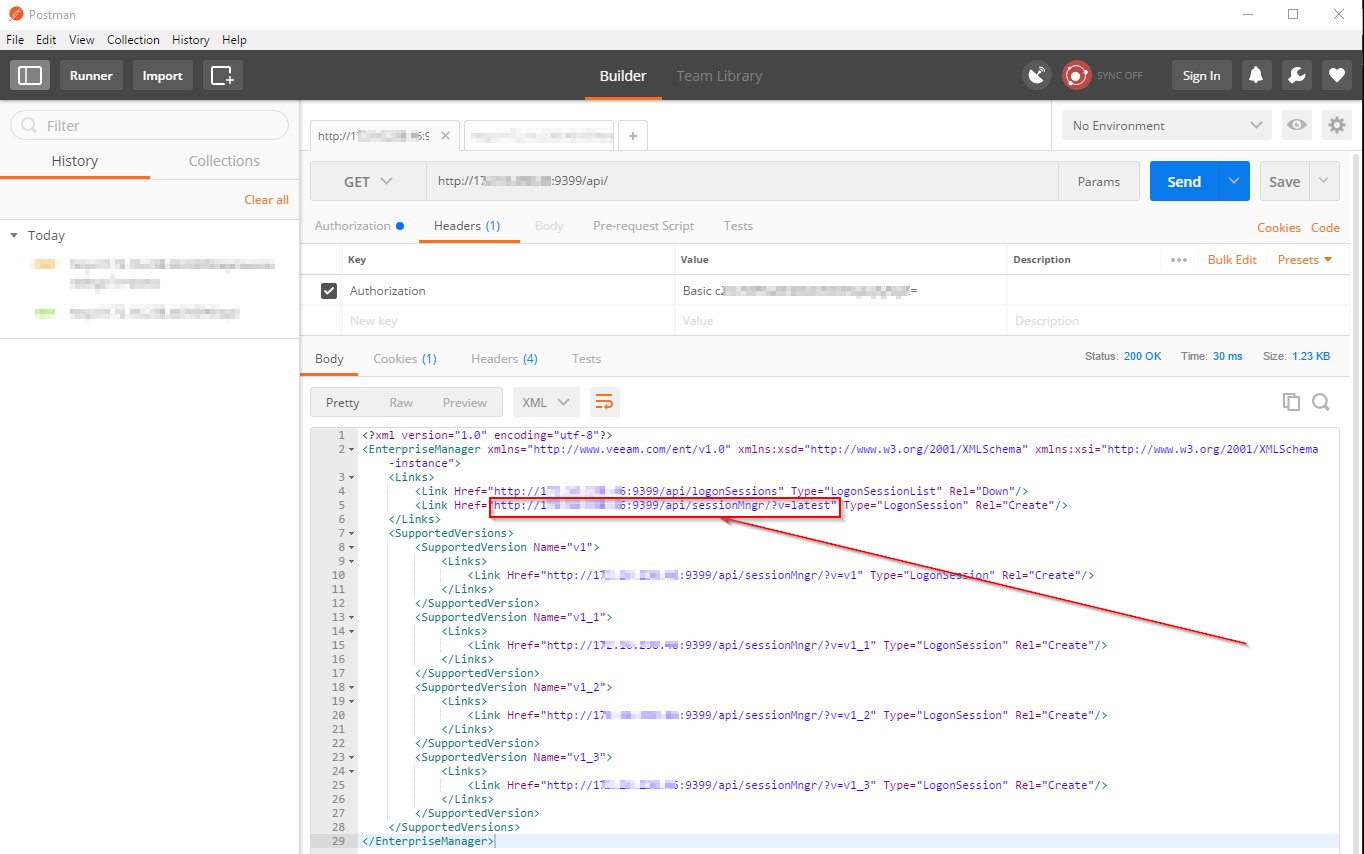Open the Presets dropdown
This screenshot has height=854, width=1364.
coord(1305,259)
